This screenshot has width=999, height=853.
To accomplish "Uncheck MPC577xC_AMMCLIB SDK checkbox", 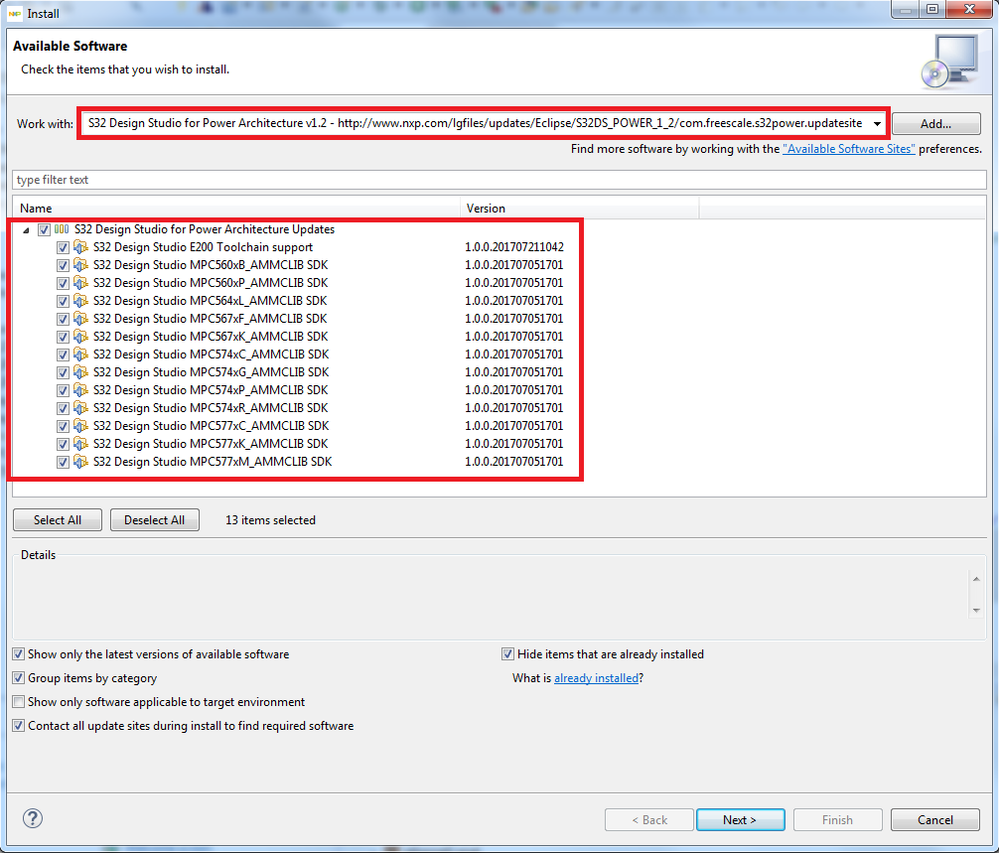I will tap(62, 426).
